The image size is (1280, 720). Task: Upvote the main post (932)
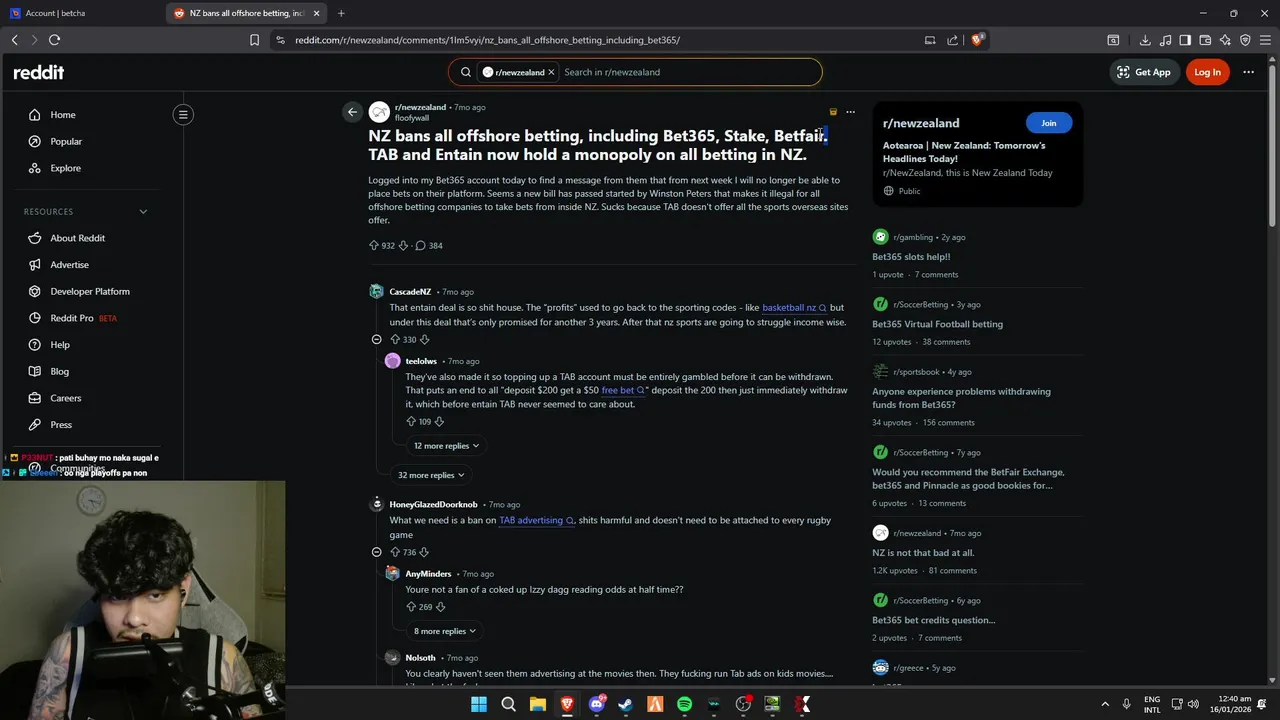374,245
